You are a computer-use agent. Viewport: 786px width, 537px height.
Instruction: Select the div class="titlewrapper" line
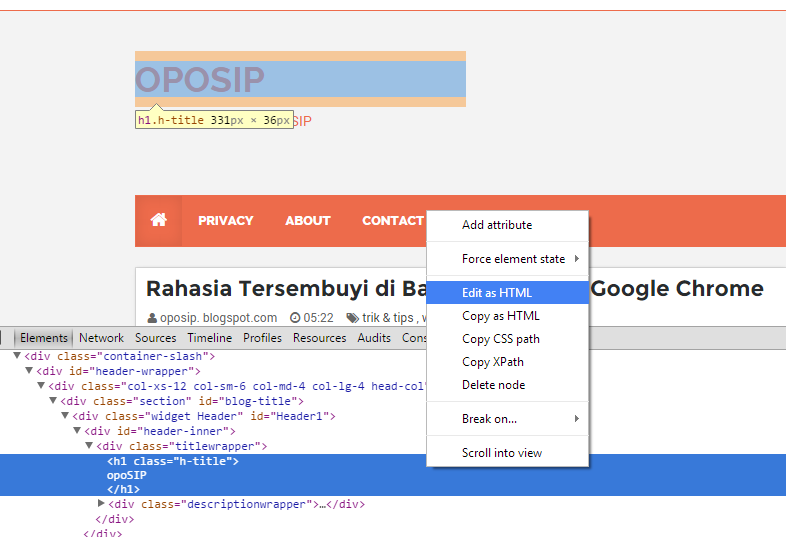182,446
